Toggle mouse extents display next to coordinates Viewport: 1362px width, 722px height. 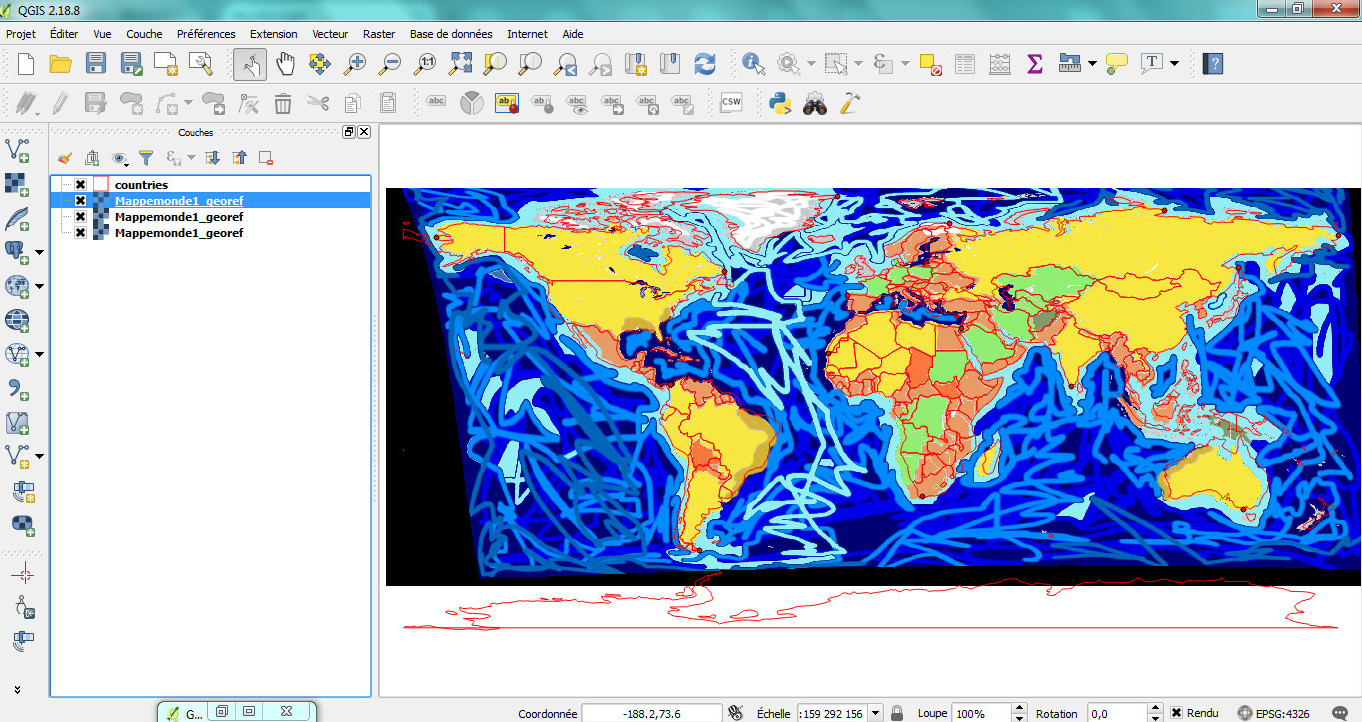coord(736,713)
